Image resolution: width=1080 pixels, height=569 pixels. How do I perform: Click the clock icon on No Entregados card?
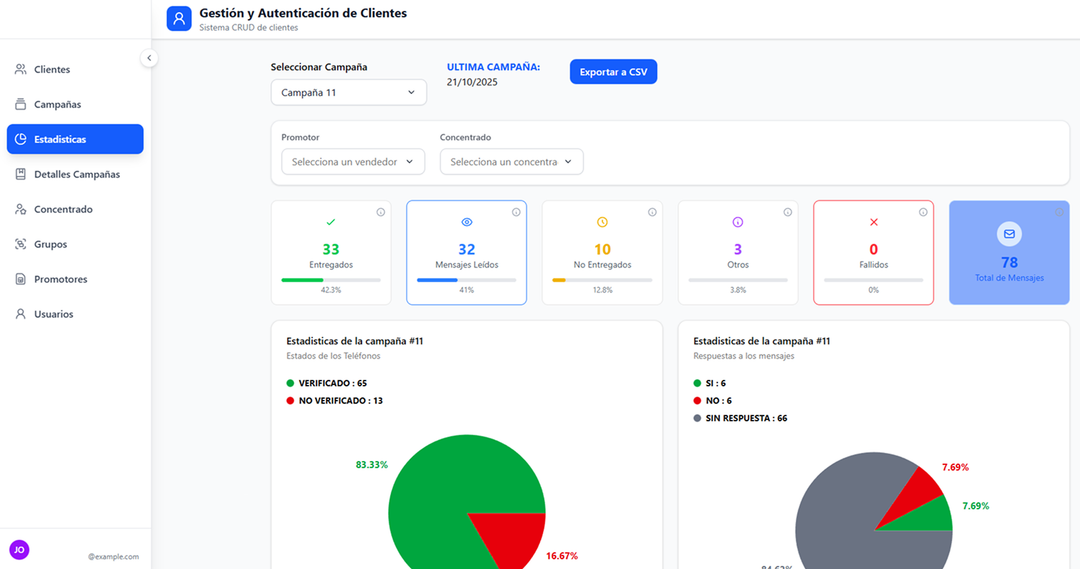click(x=602, y=222)
